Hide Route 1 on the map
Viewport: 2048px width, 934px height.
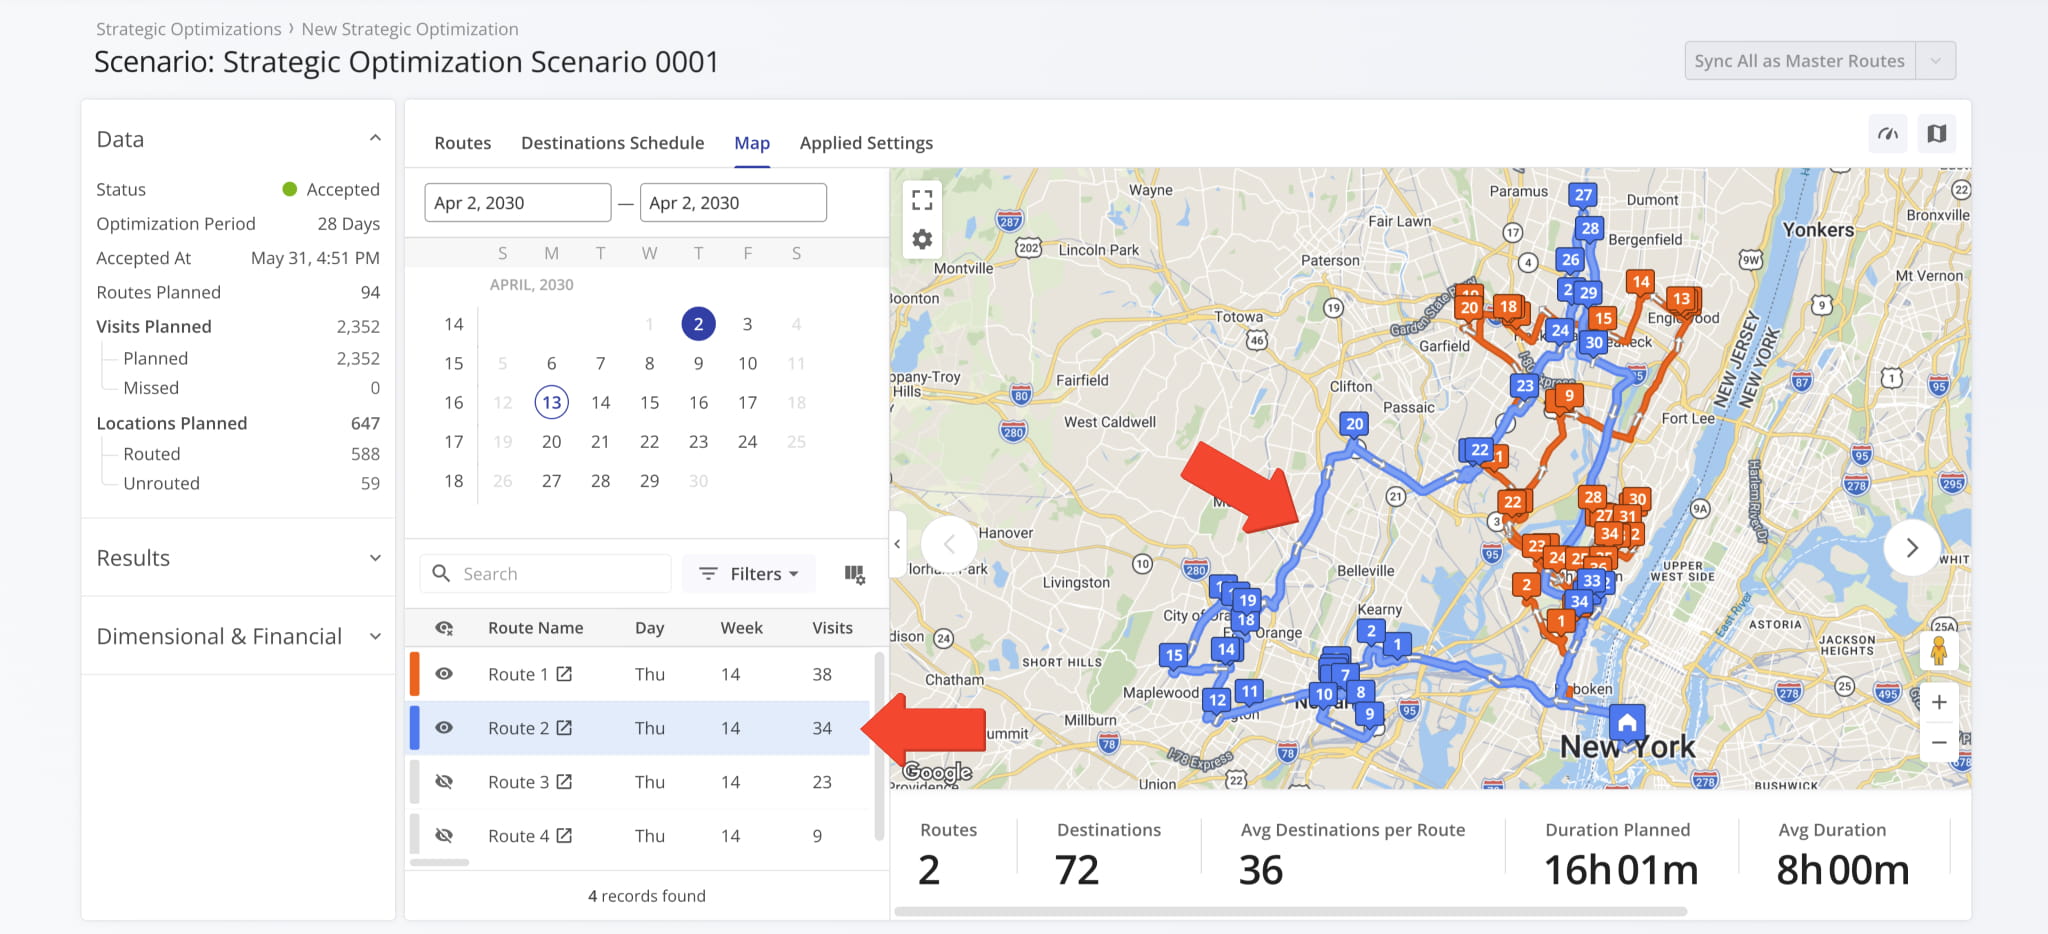(x=444, y=674)
